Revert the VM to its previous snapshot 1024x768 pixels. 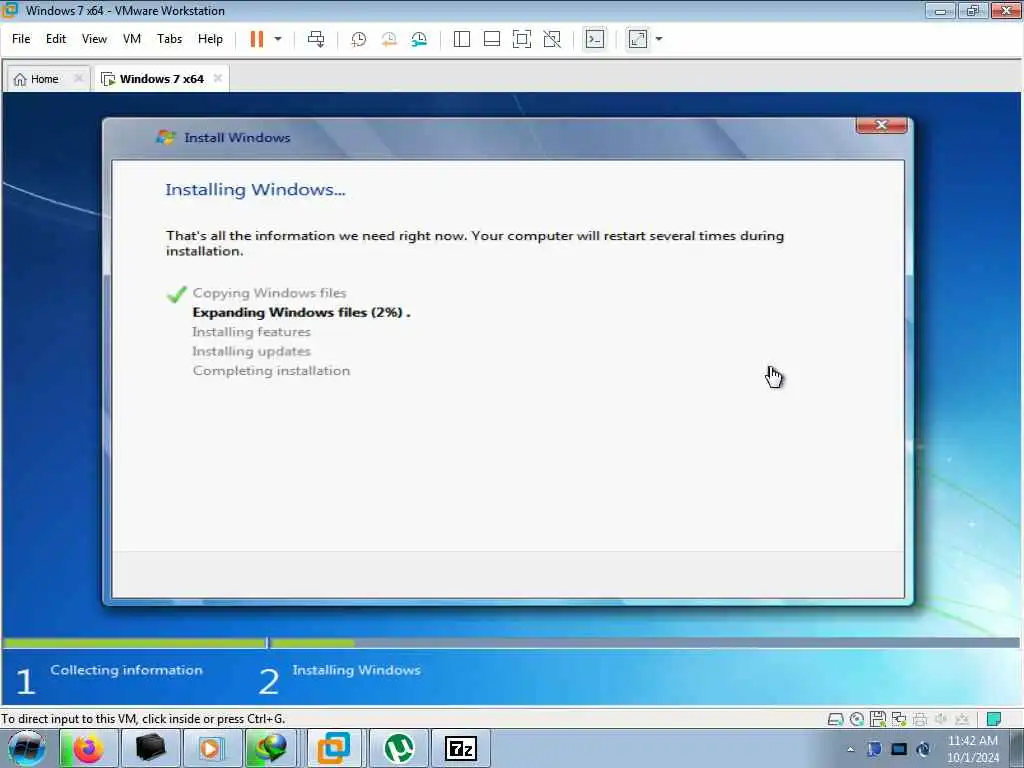coord(389,39)
